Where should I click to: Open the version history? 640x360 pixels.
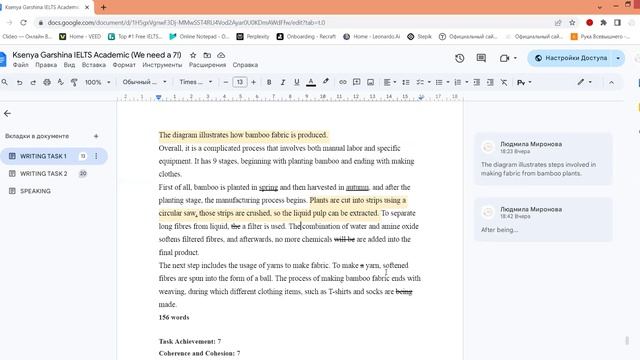click(x=460, y=58)
